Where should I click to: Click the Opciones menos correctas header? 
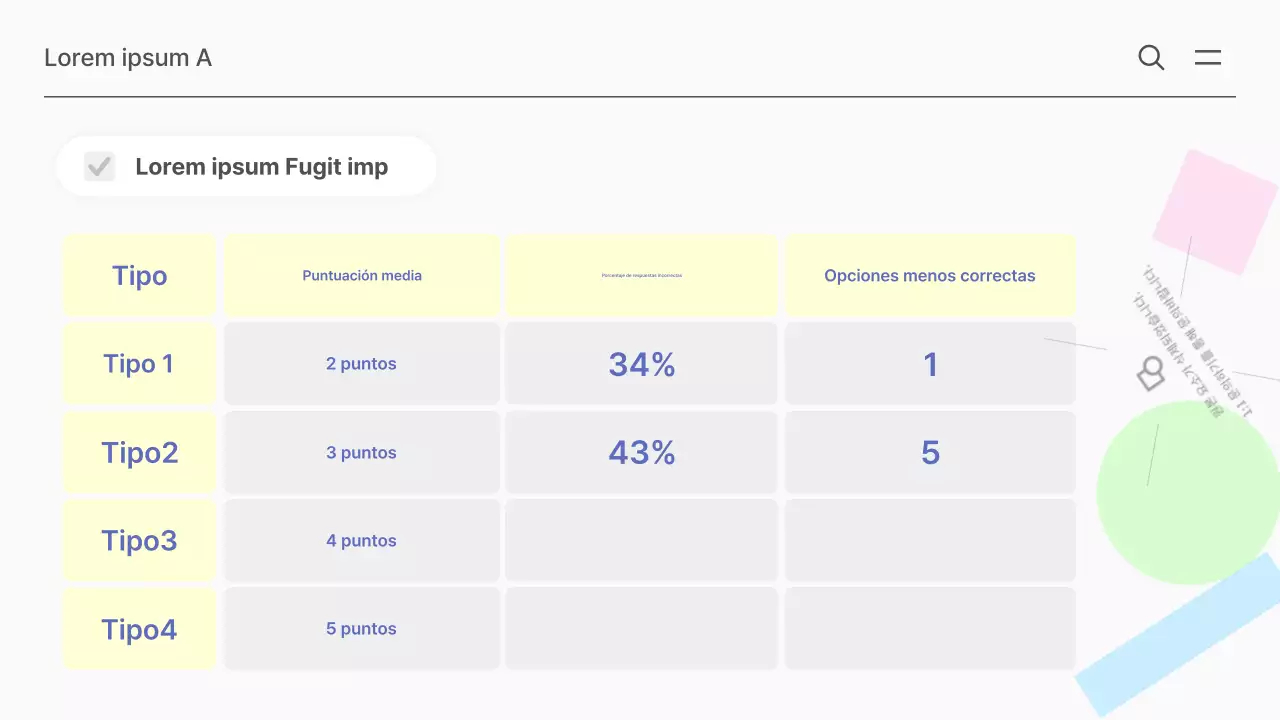pos(929,276)
